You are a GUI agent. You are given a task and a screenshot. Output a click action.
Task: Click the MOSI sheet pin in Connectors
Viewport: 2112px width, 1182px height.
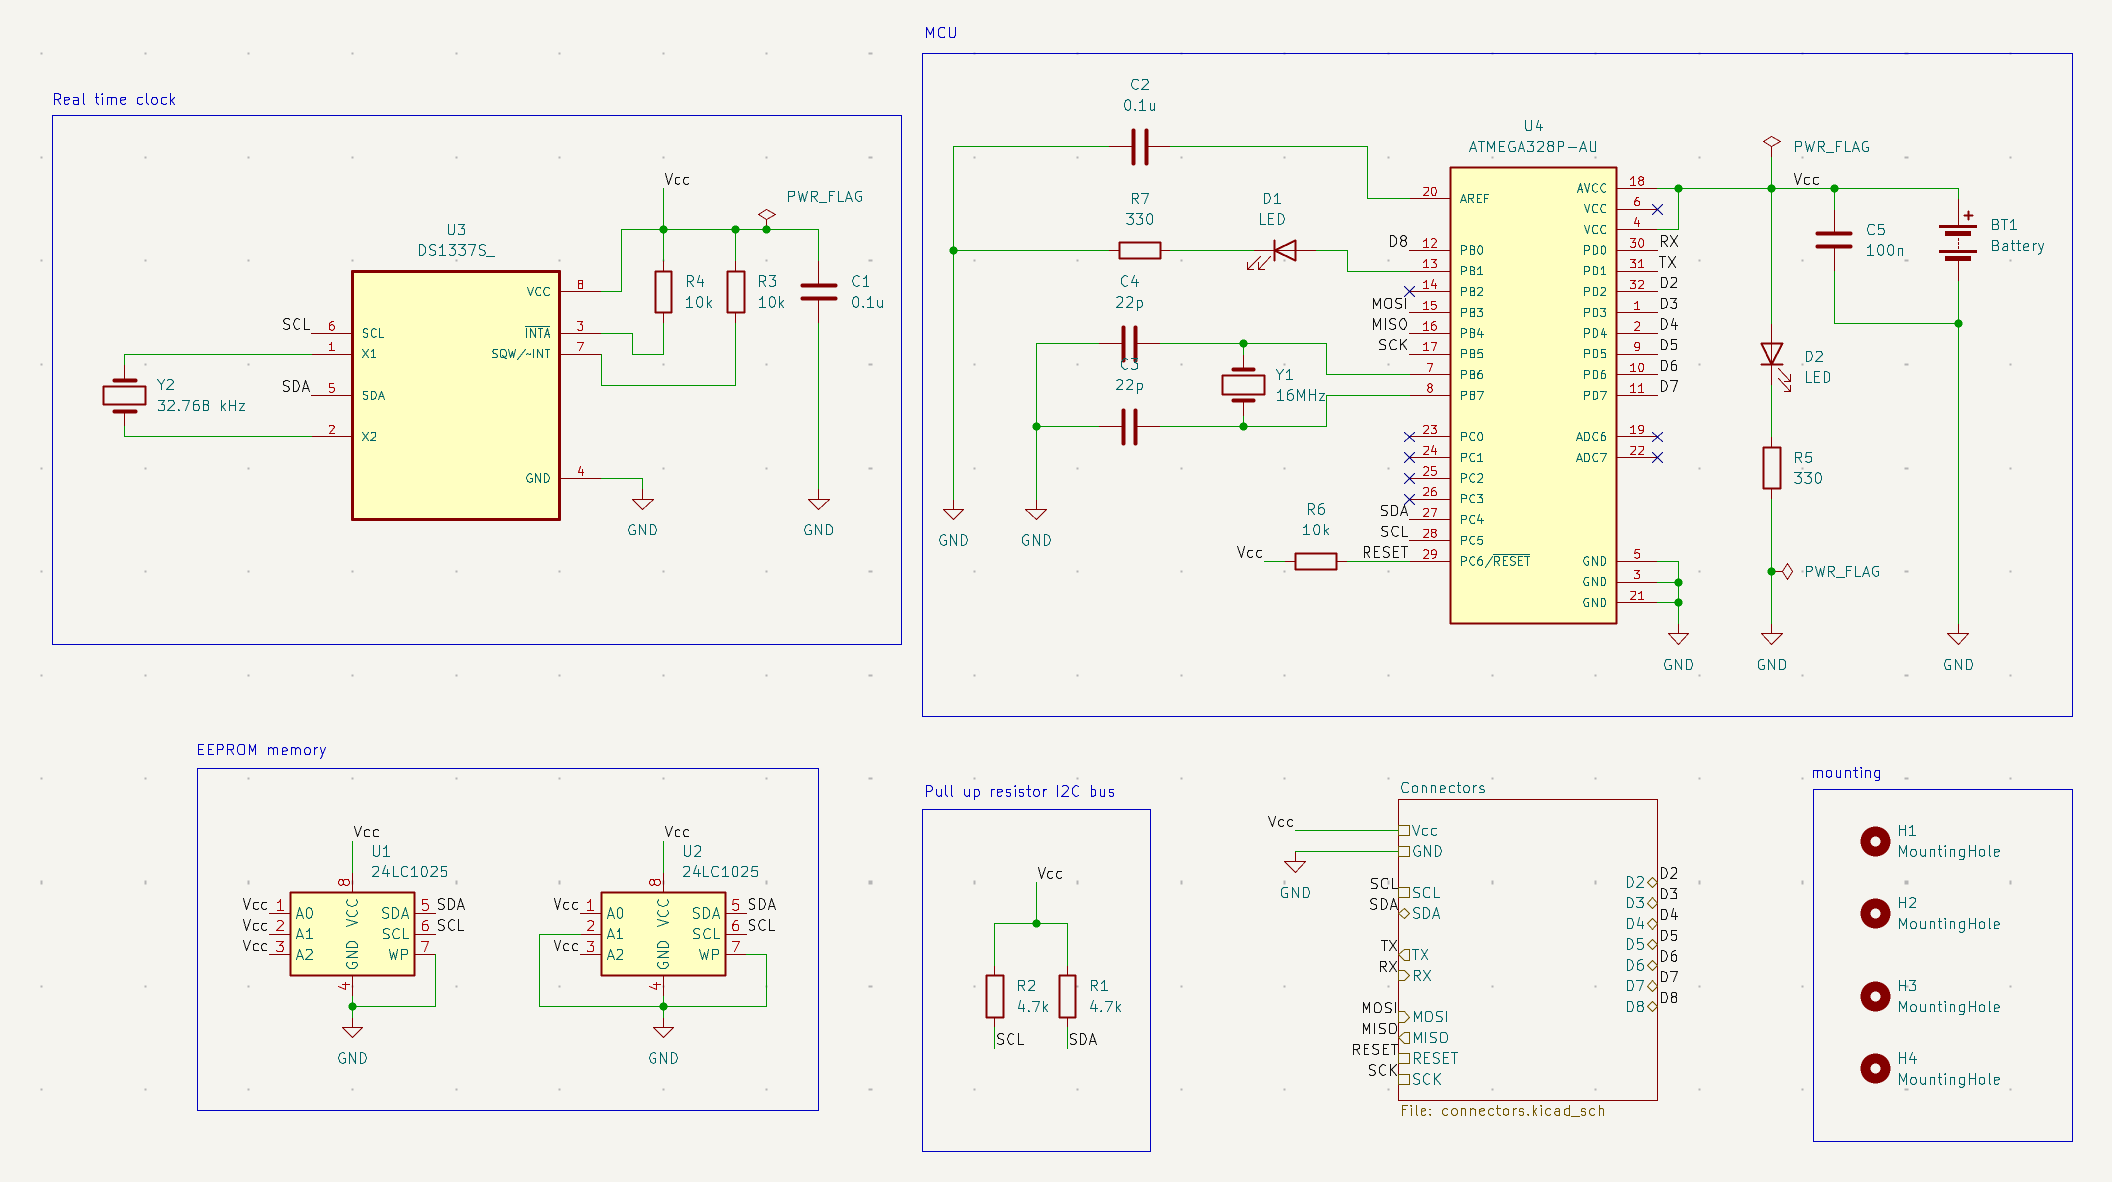click(x=1424, y=1017)
